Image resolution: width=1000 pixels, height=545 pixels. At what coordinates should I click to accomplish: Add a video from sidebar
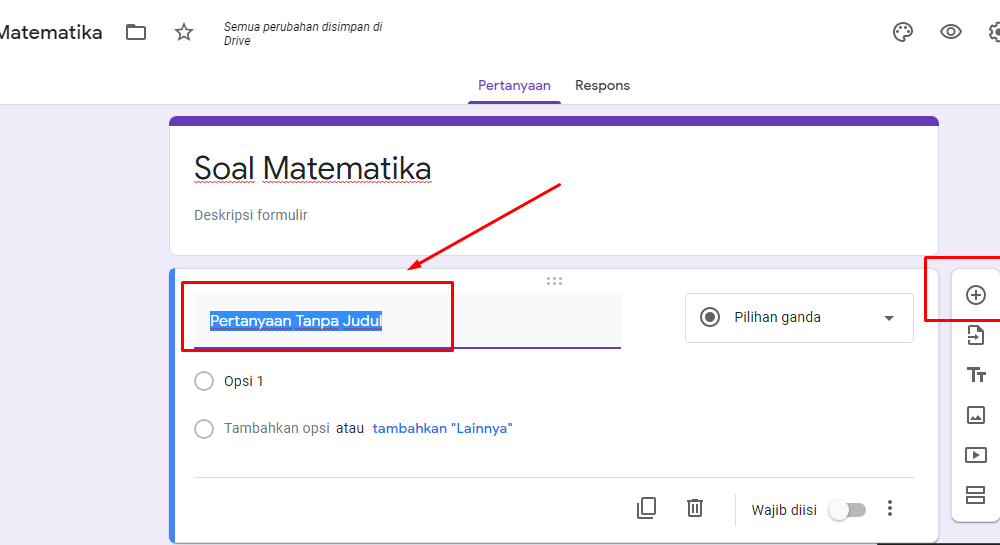pyautogui.click(x=975, y=455)
